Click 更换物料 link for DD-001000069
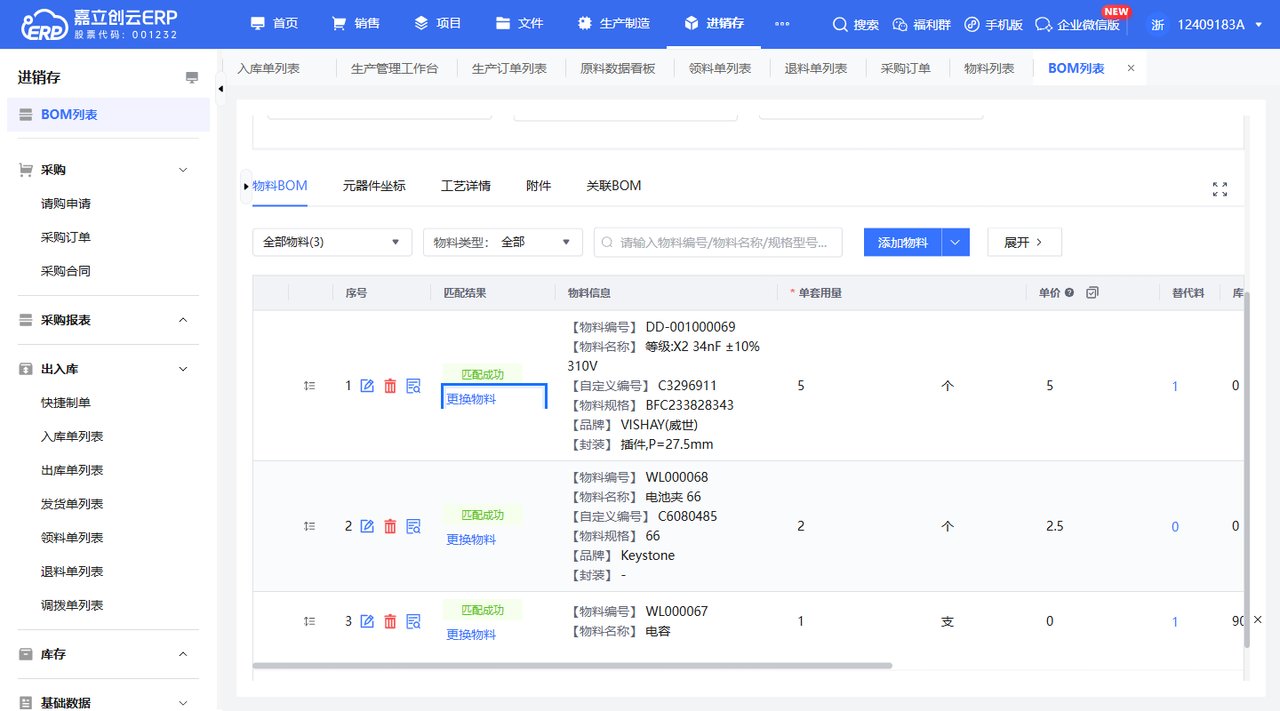This screenshot has height=711, width=1280. point(471,399)
